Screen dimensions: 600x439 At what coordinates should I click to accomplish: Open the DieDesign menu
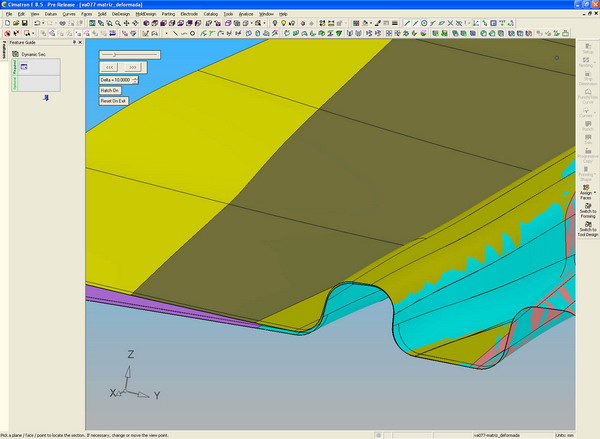click(121, 14)
